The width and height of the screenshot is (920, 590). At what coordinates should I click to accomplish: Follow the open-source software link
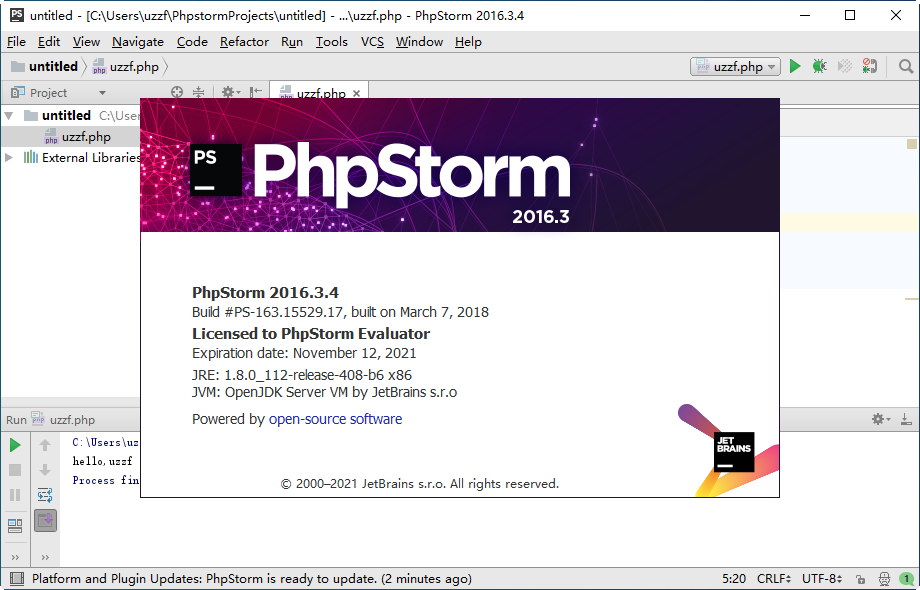335,419
